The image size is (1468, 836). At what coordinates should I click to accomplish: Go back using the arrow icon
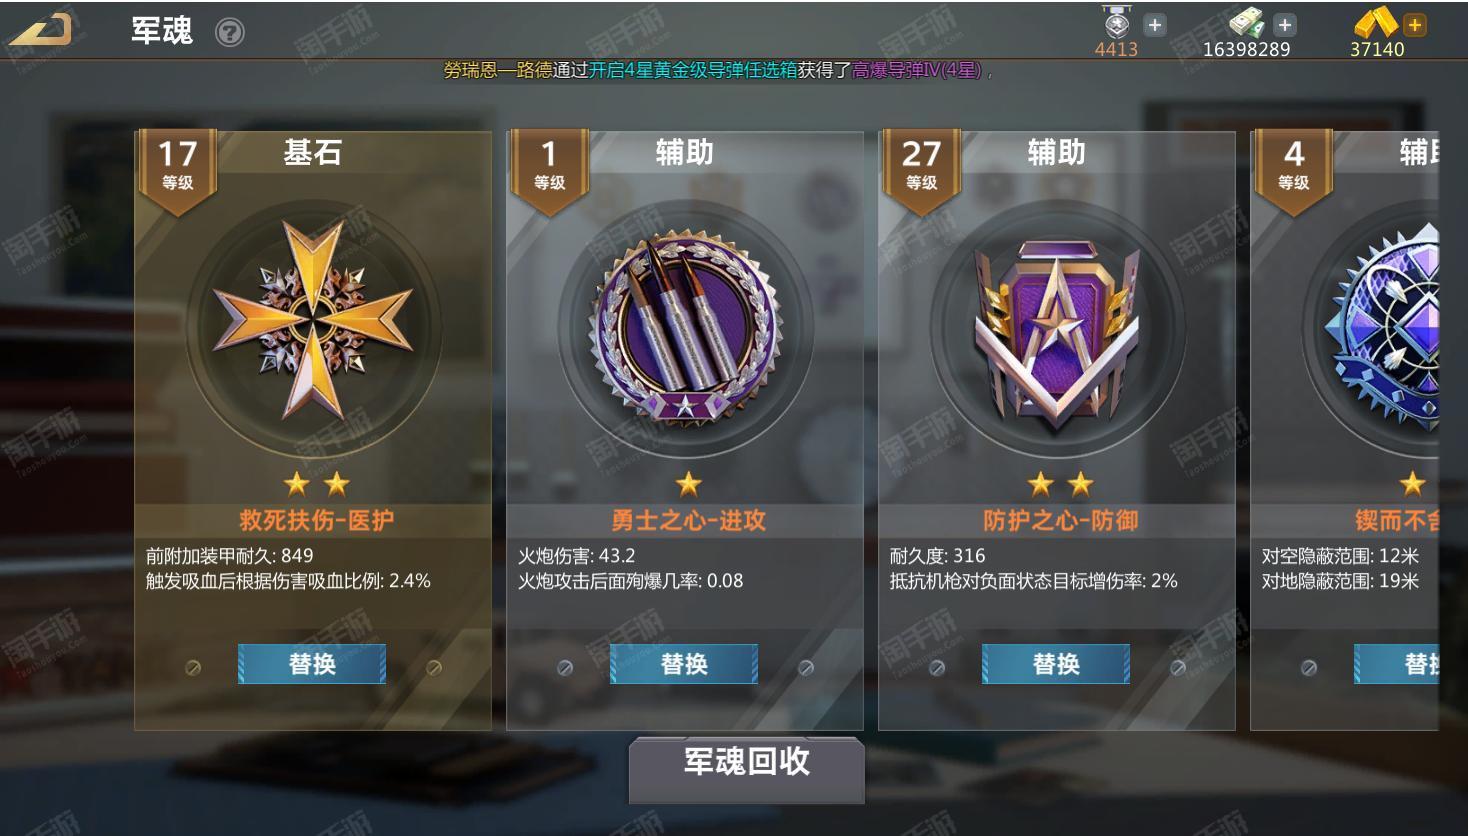click(41, 30)
